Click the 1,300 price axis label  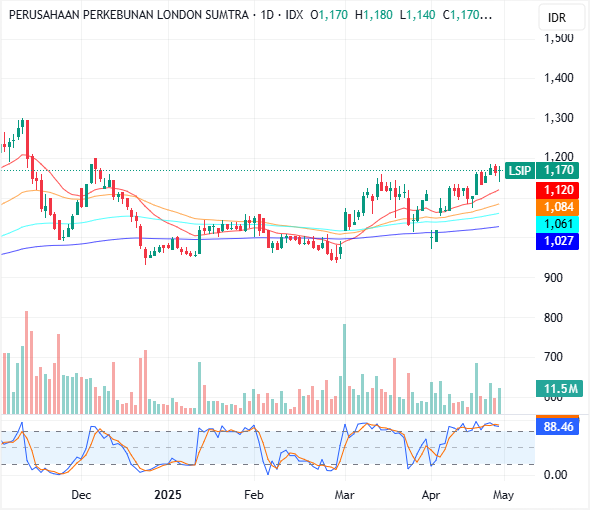559,118
